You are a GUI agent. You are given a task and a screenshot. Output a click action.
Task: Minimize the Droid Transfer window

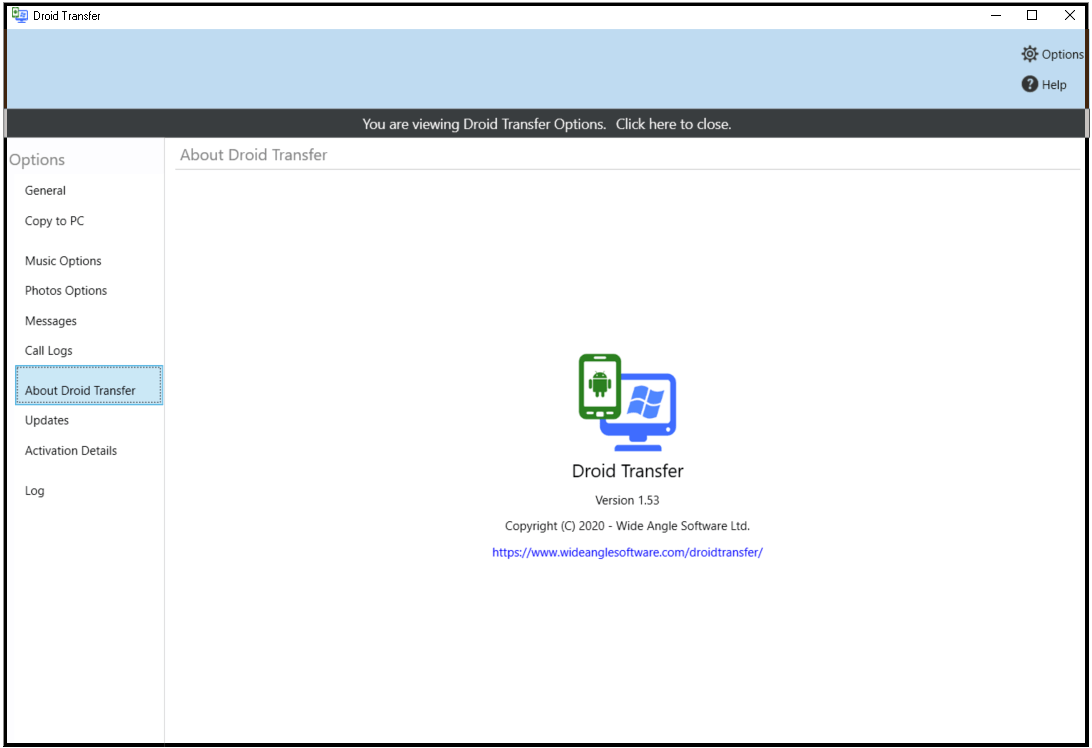coord(996,15)
